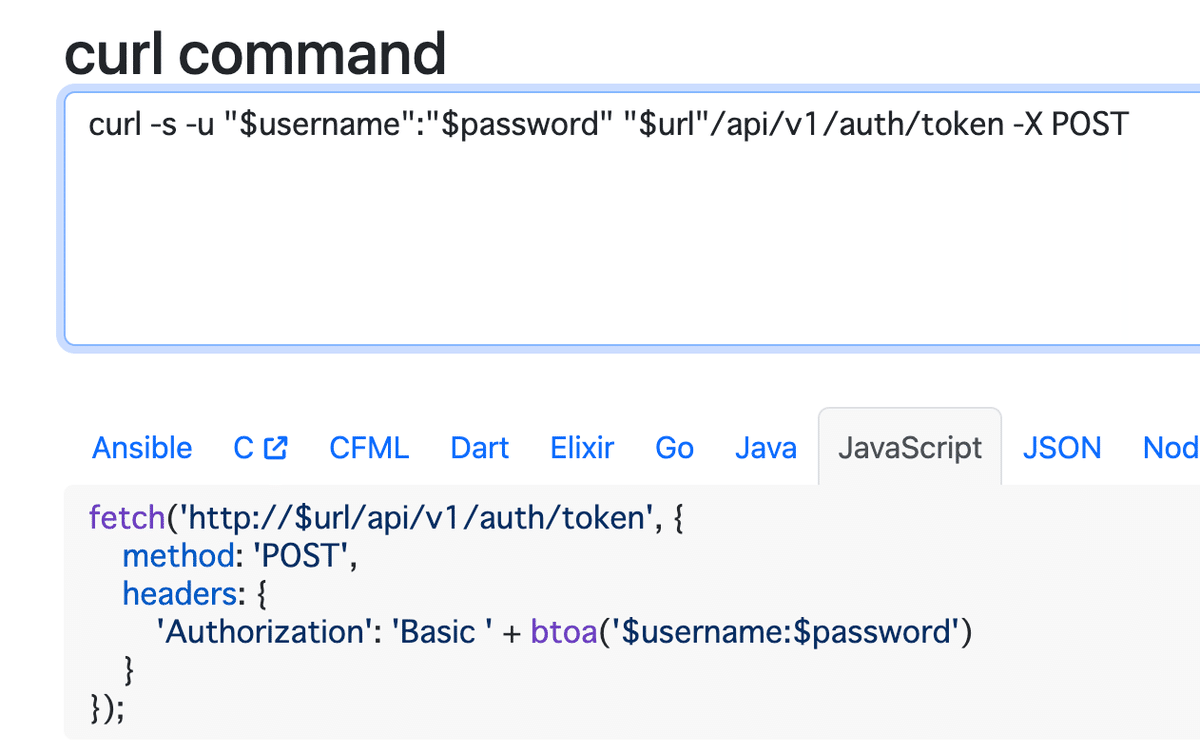Switch to the JSON tab
Screen dimensions: 1200x751
1062,447
